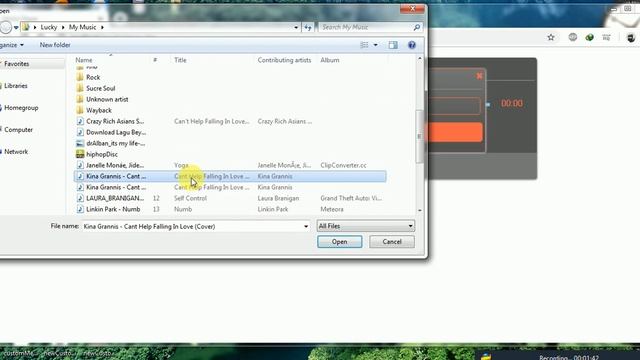Click the file list scrollbar up arrow
Image resolution: width=640 pixels, height=360 pixels.
tap(420, 59)
